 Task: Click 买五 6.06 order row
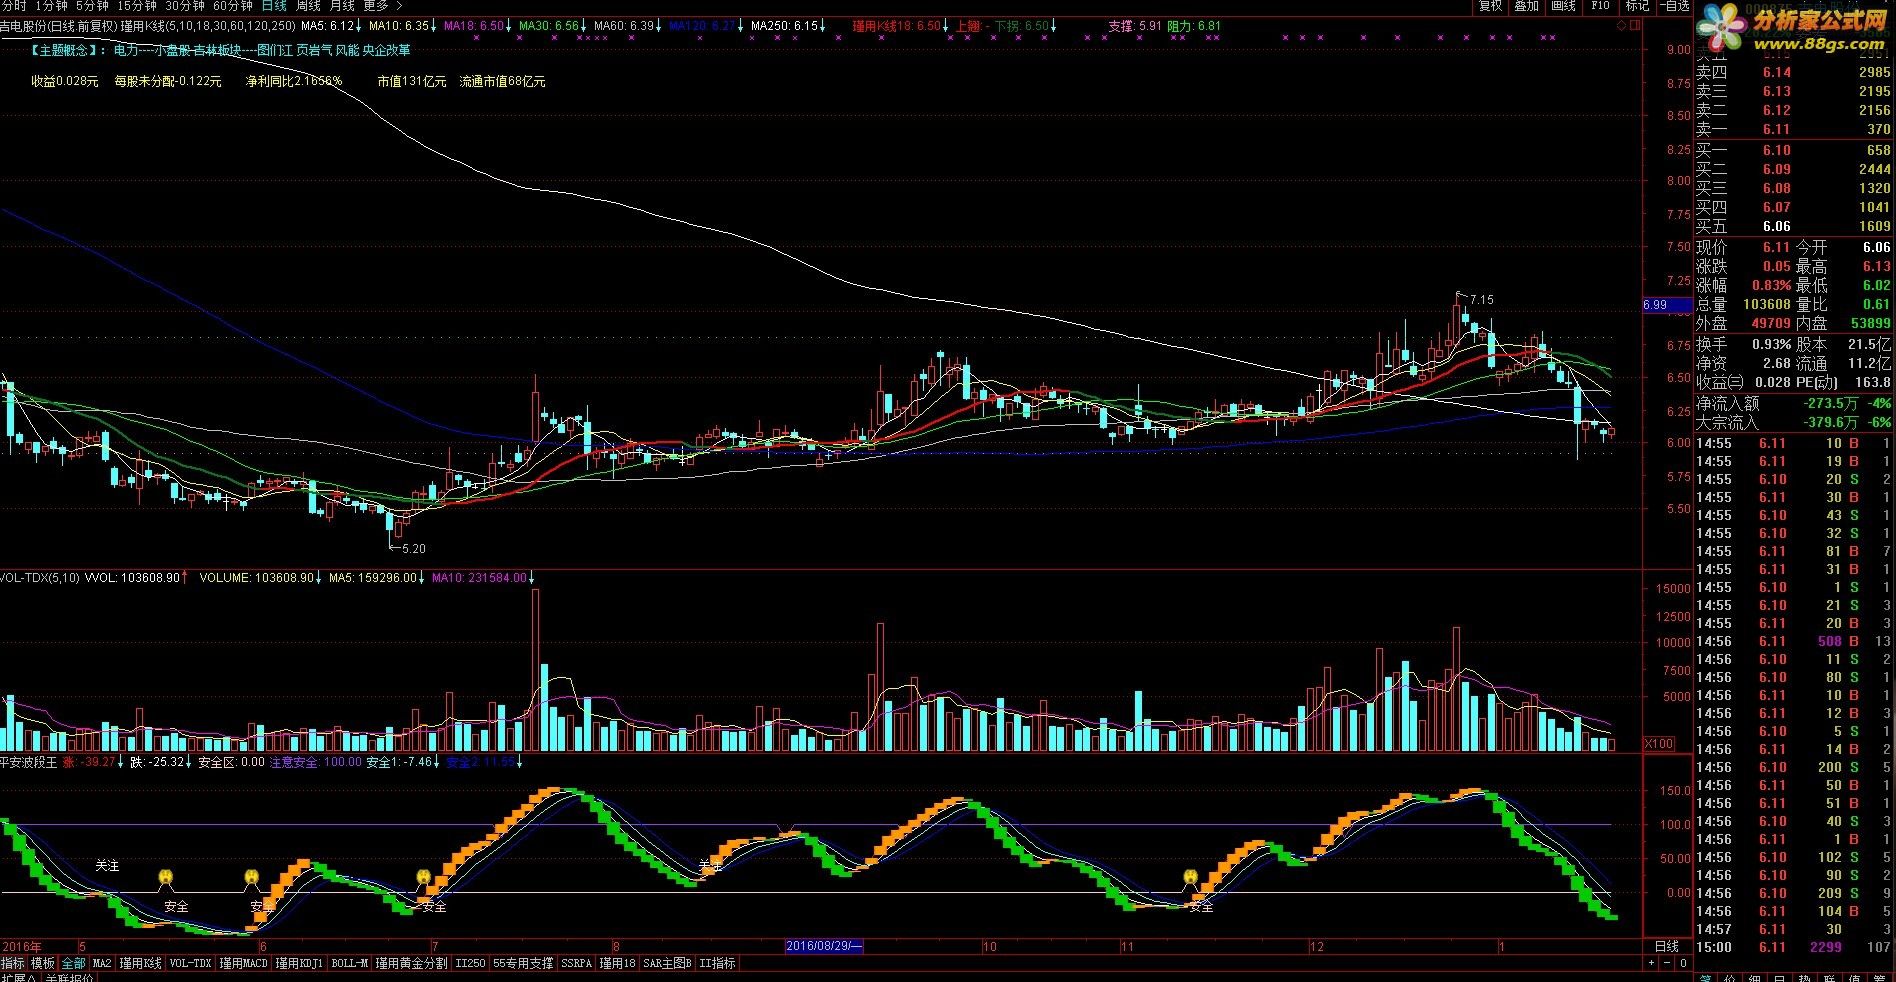click(1793, 227)
